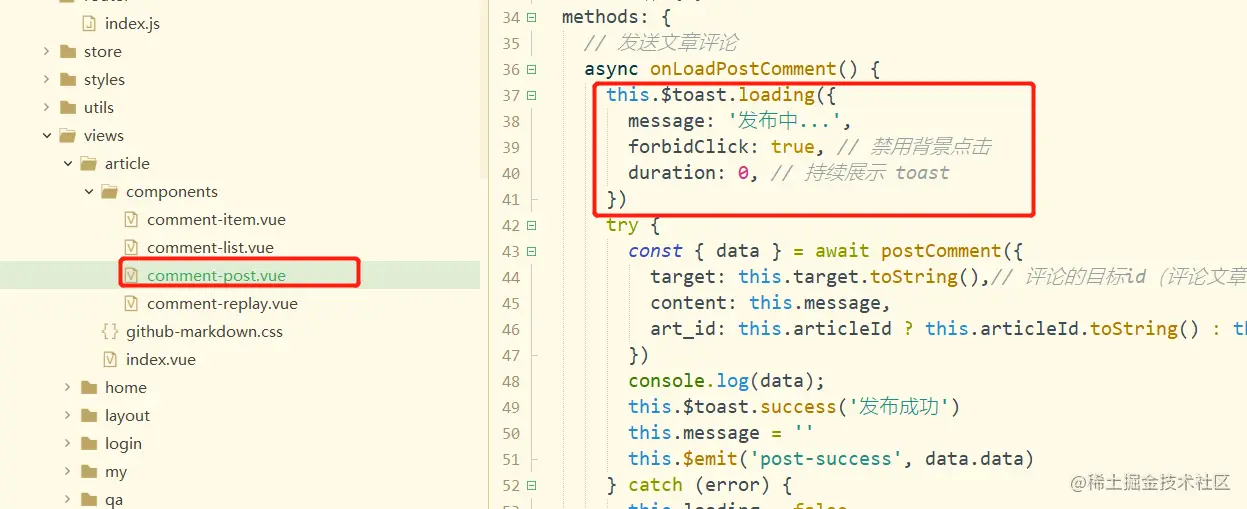Select the login folder label

pyautogui.click(x=123, y=444)
